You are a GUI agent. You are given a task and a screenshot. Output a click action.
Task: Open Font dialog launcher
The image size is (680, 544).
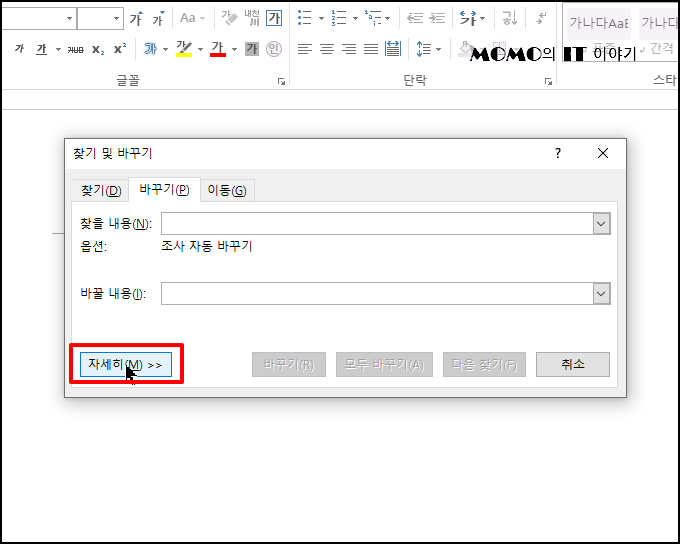(281, 81)
